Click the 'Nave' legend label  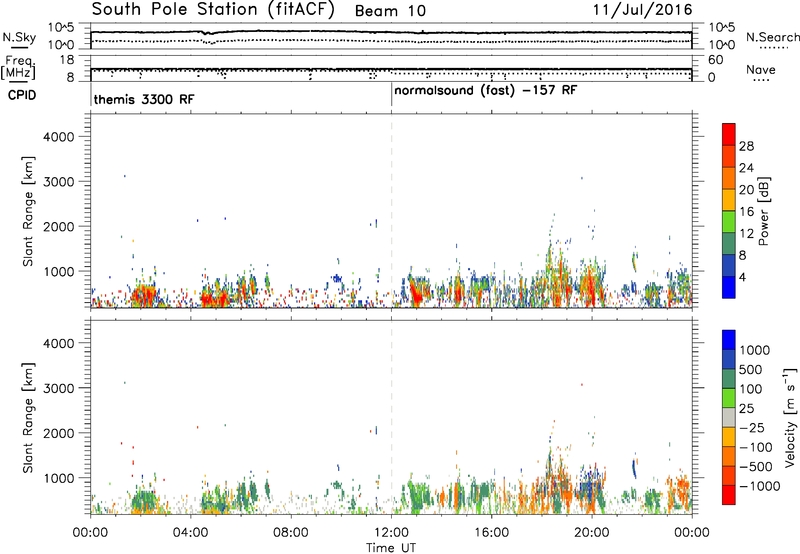(x=761, y=70)
